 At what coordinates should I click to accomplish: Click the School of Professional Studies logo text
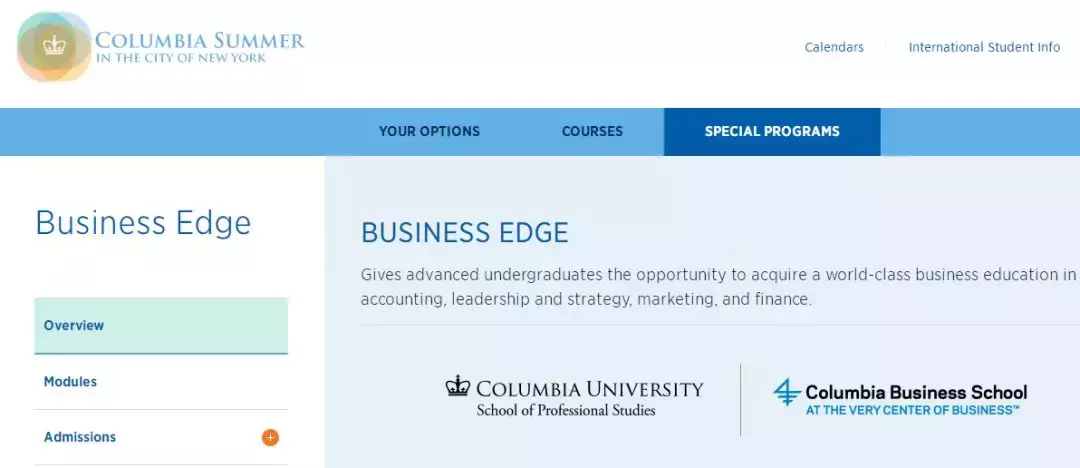tap(566, 410)
